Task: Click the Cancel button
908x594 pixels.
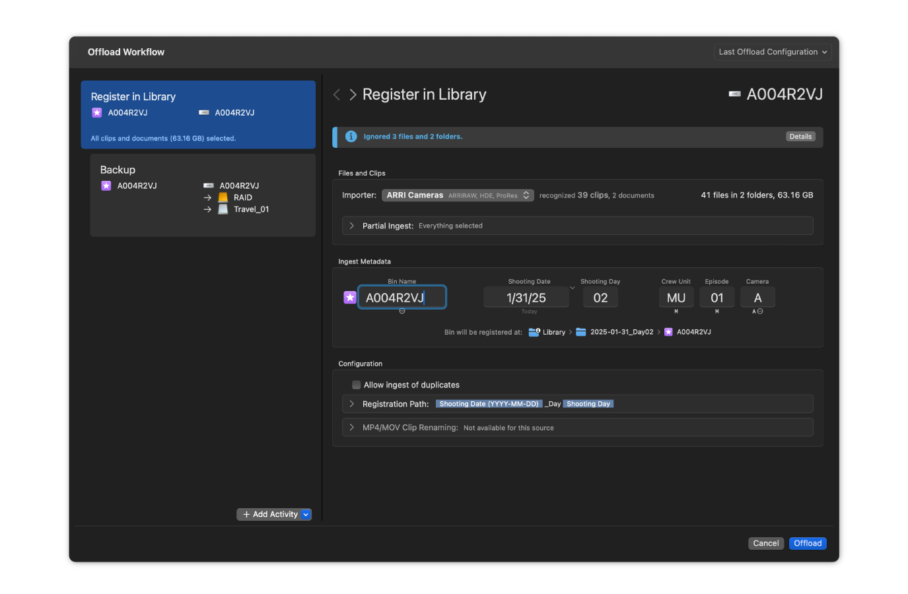Action: pos(766,543)
